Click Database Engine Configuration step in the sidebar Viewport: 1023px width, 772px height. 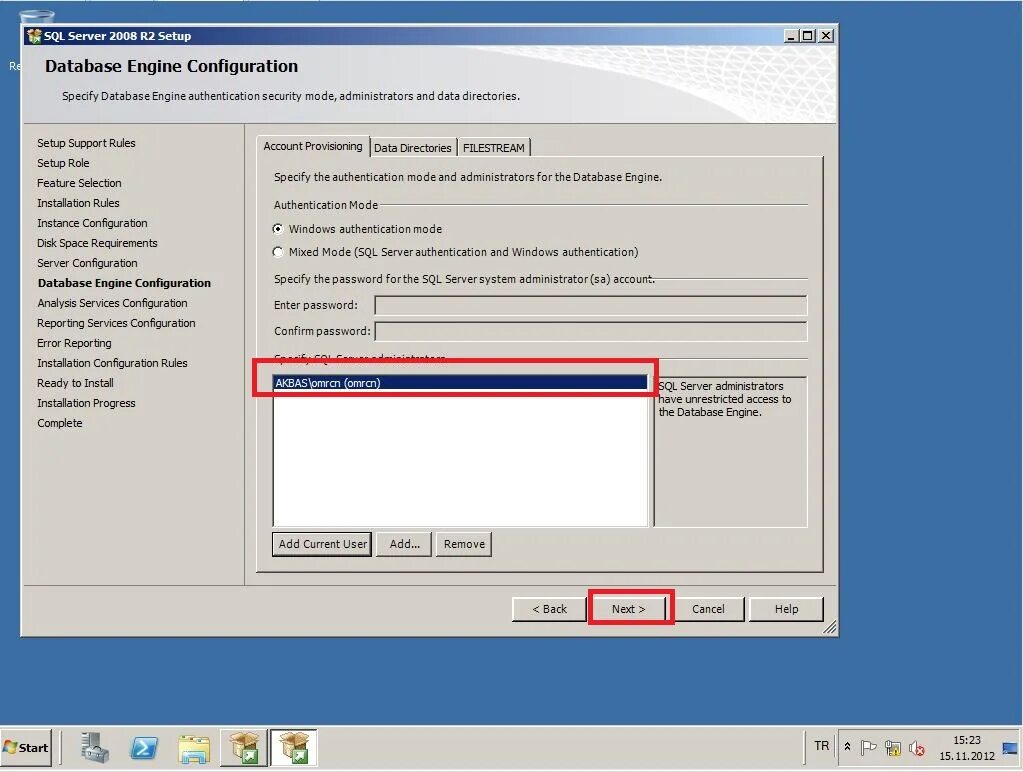coord(124,283)
